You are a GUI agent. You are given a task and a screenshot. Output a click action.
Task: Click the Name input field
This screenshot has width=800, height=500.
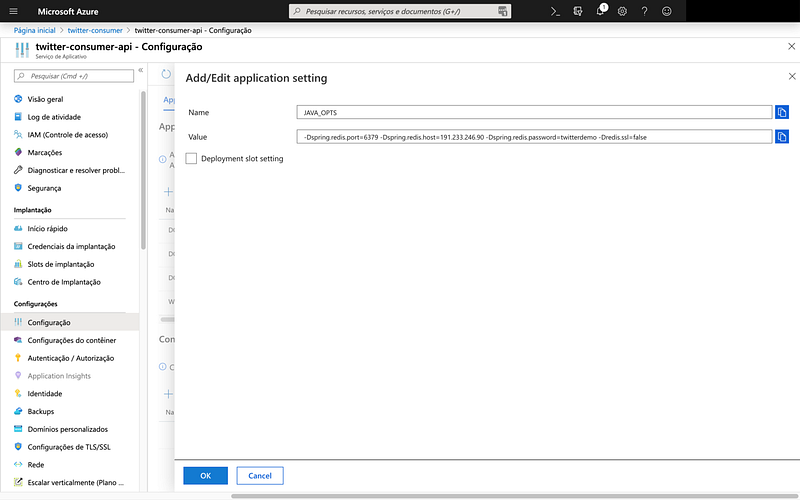click(534, 112)
